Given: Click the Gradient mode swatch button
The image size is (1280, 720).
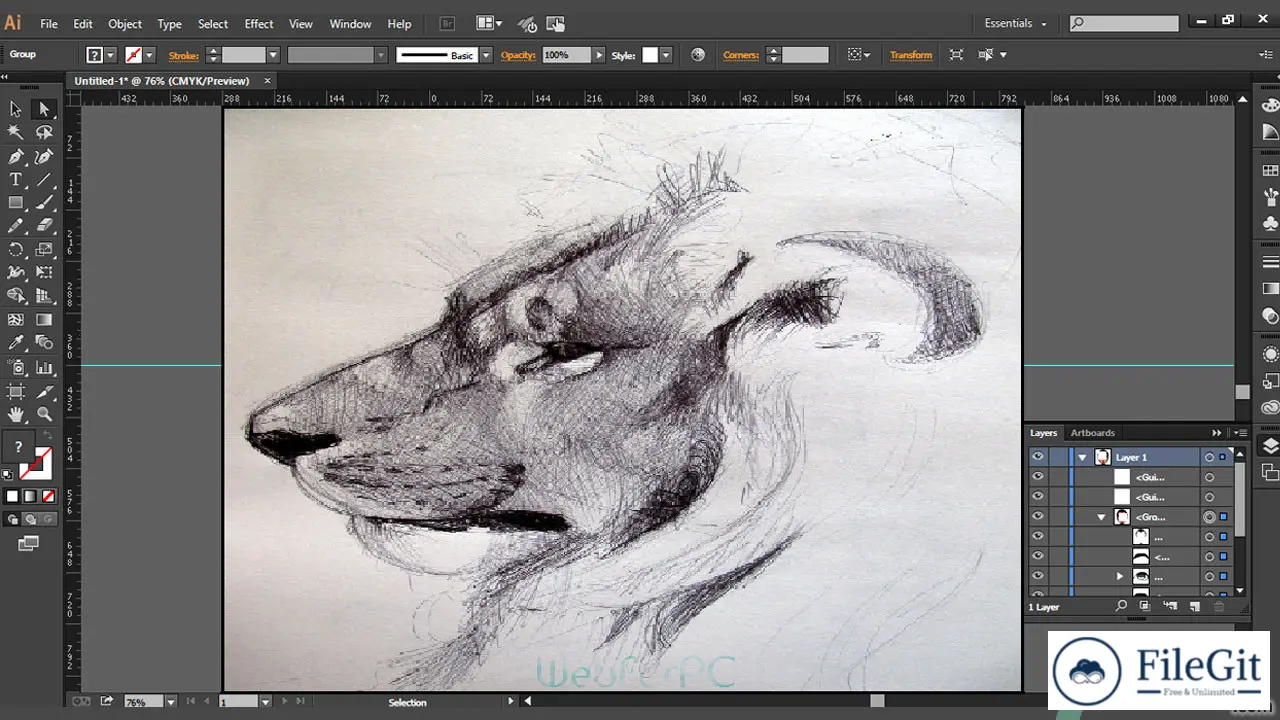Looking at the screenshot, I should pyautogui.click(x=30, y=496).
